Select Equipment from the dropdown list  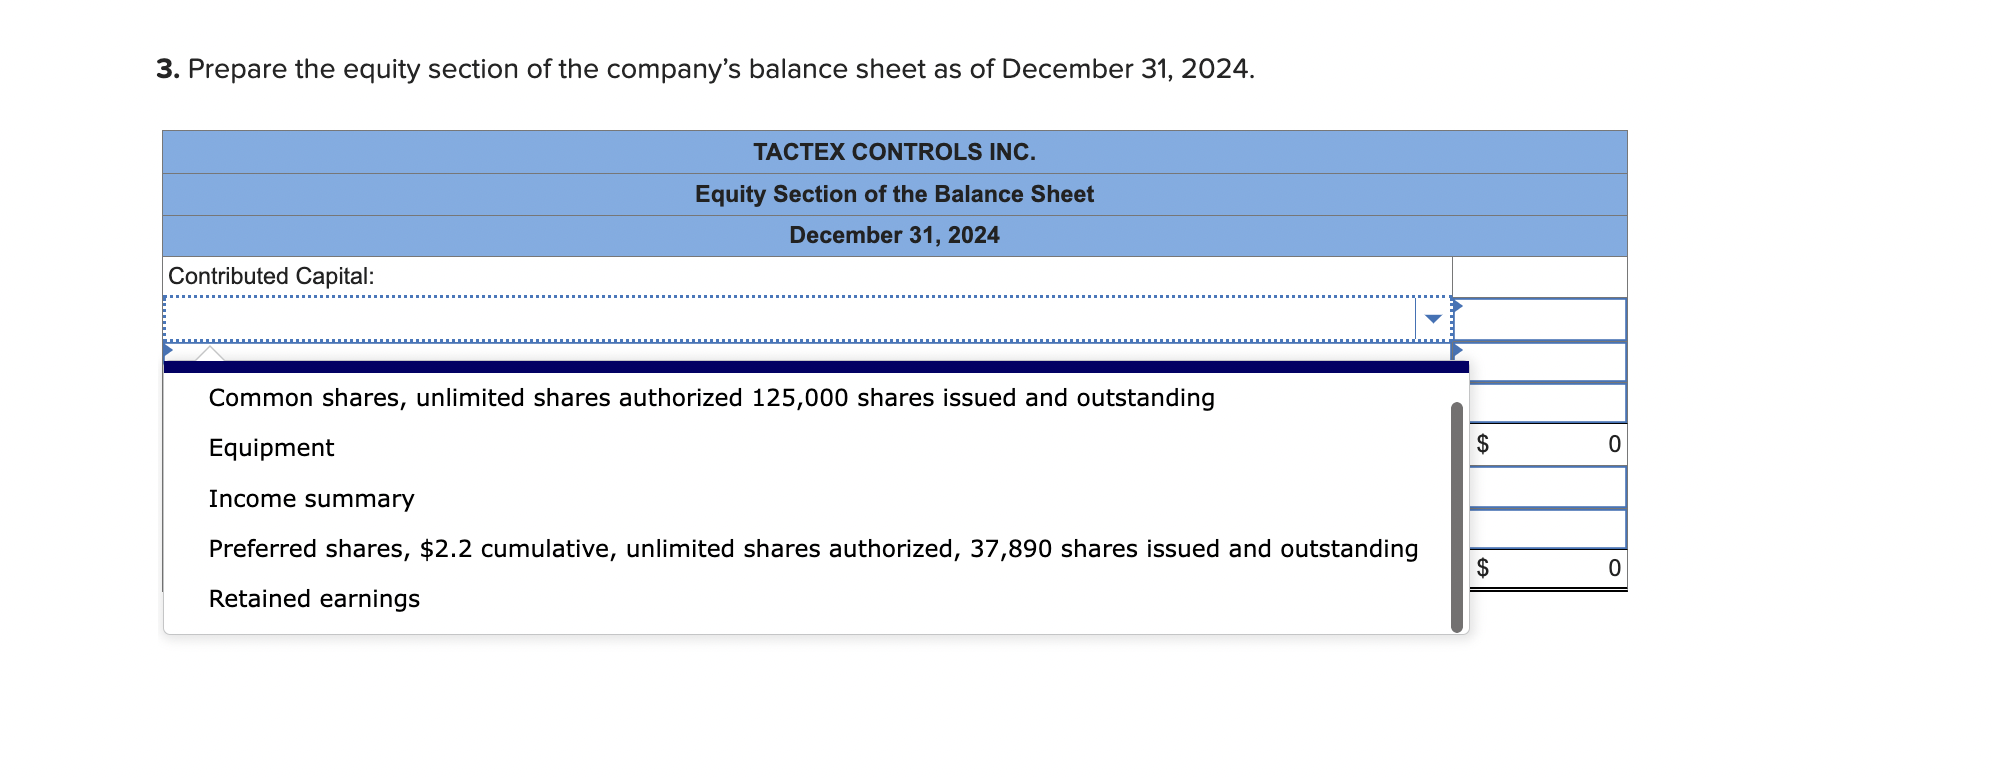coord(270,447)
